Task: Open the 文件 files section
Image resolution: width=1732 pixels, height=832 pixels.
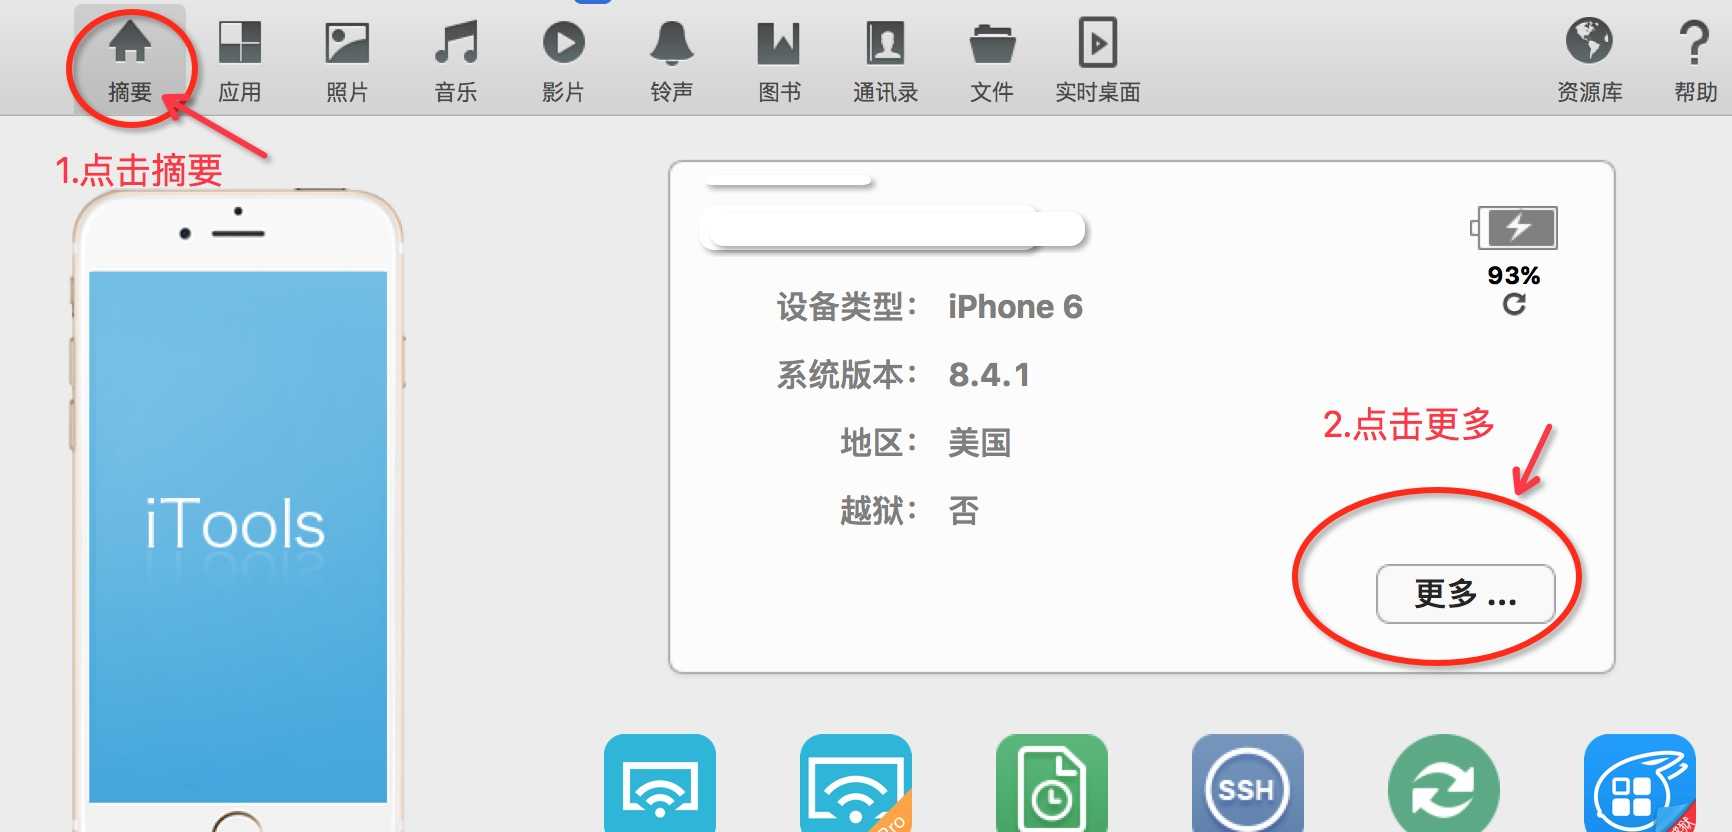Action: (x=992, y=60)
